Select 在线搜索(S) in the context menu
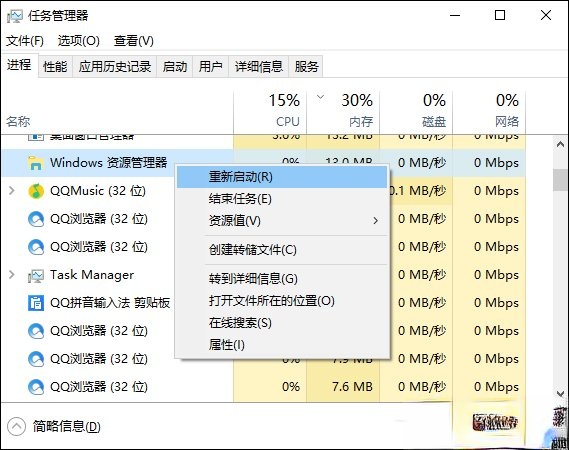Screen dimensions: 569x450 pyautogui.click(x=282, y=323)
